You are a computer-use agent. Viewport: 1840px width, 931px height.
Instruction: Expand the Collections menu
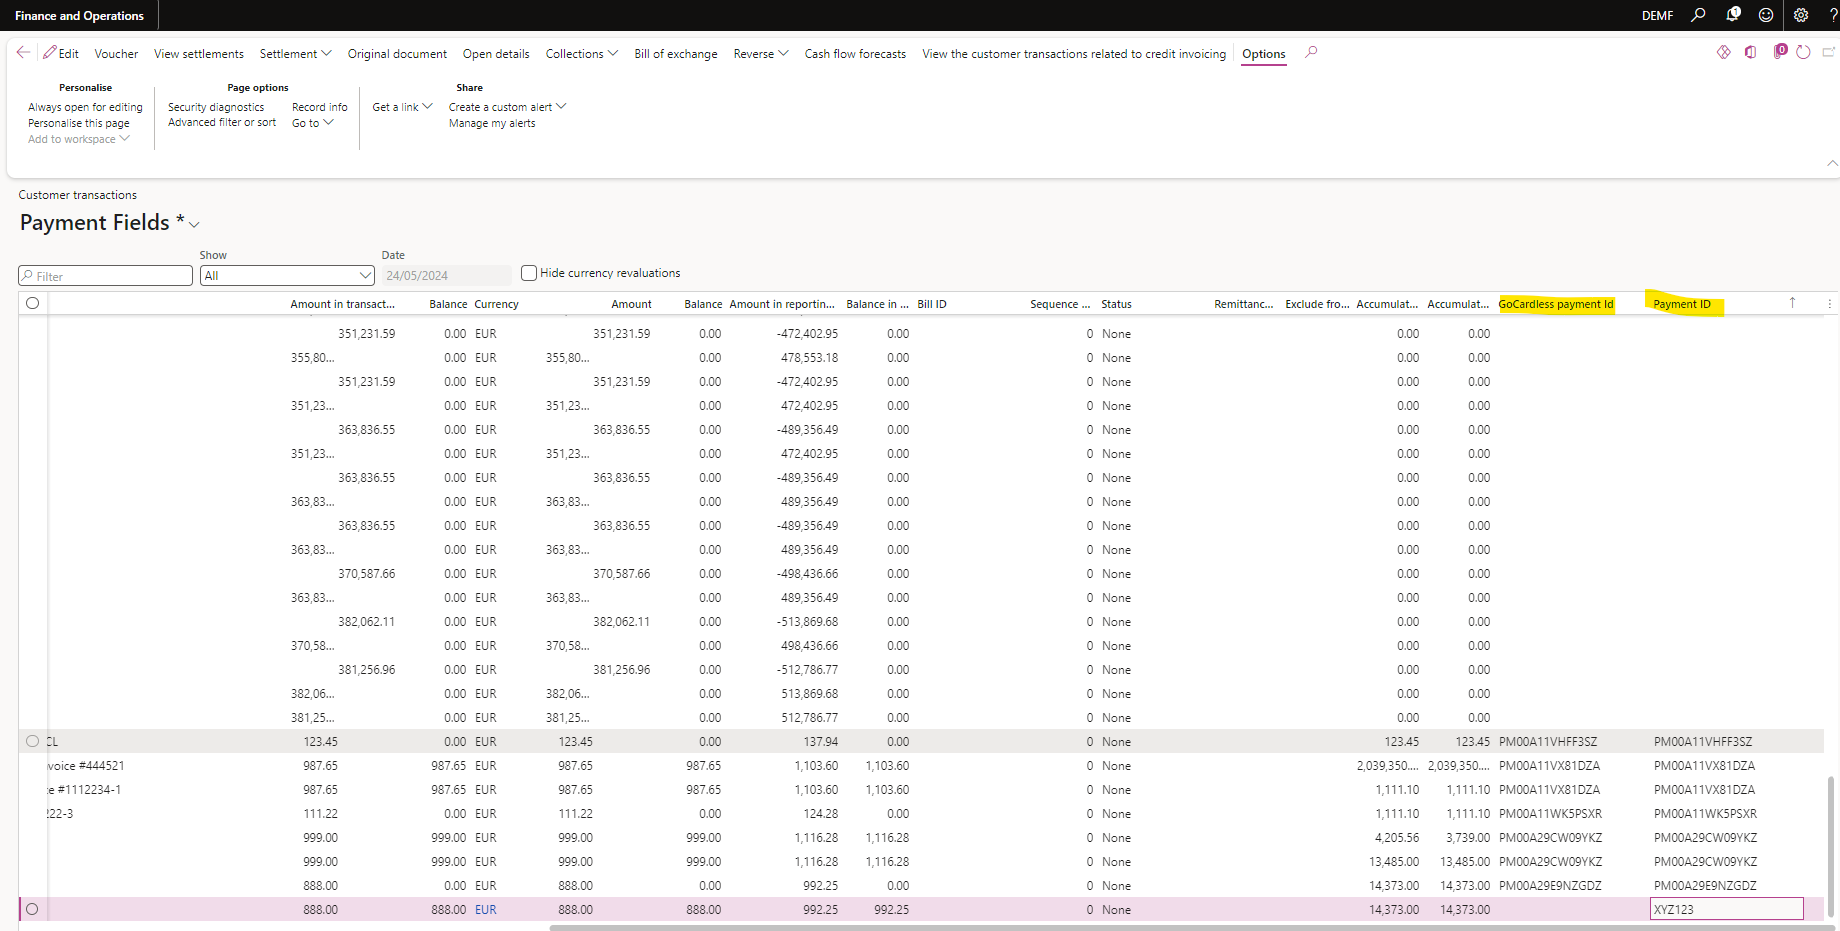pos(581,53)
